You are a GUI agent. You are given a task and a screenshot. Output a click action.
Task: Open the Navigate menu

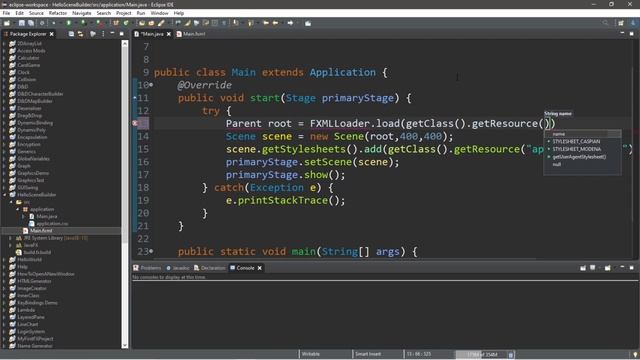point(82,13)
